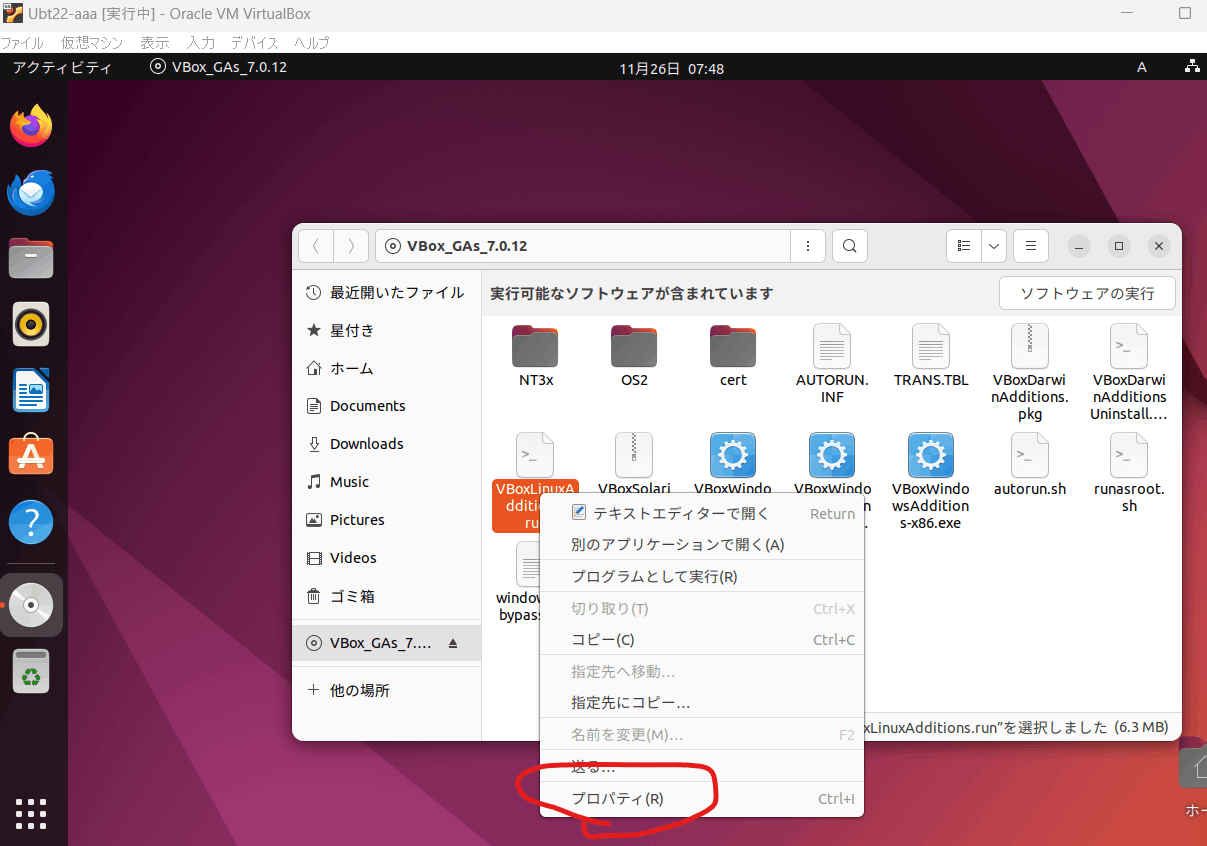1207x846 pixels.
Task: Select the VBoxSolarisAdditions package icon
Action: [x=634, y=455]
